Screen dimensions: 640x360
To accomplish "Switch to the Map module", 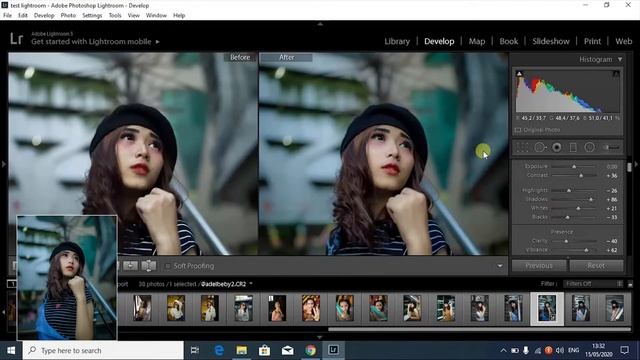I will coord(477,41).
